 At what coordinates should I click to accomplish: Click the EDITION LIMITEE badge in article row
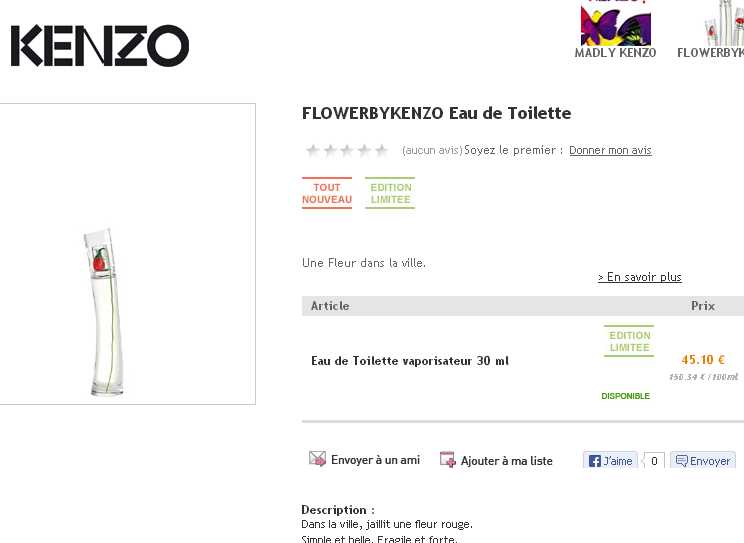click(x=629, y=341)
